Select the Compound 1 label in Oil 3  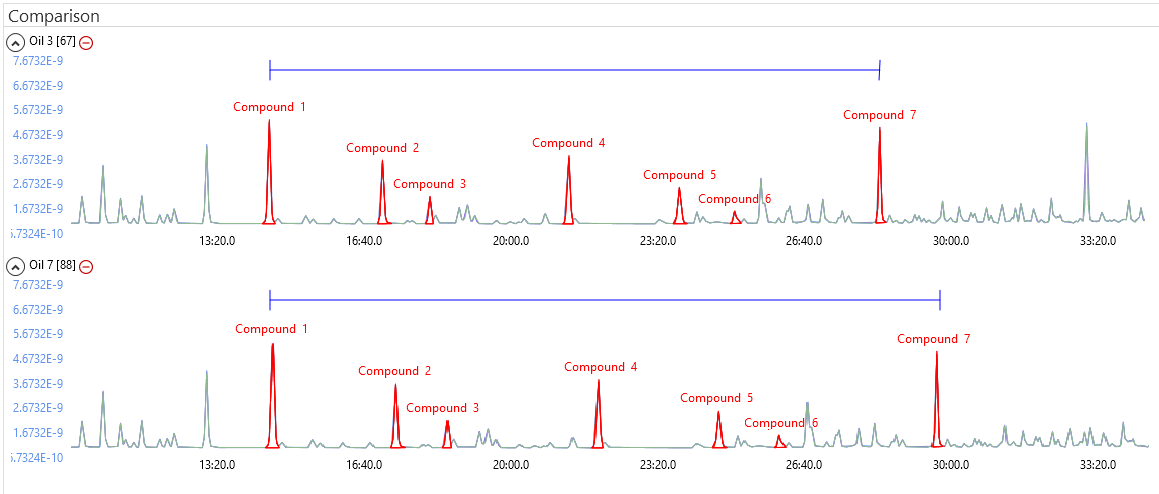point(269,107)
